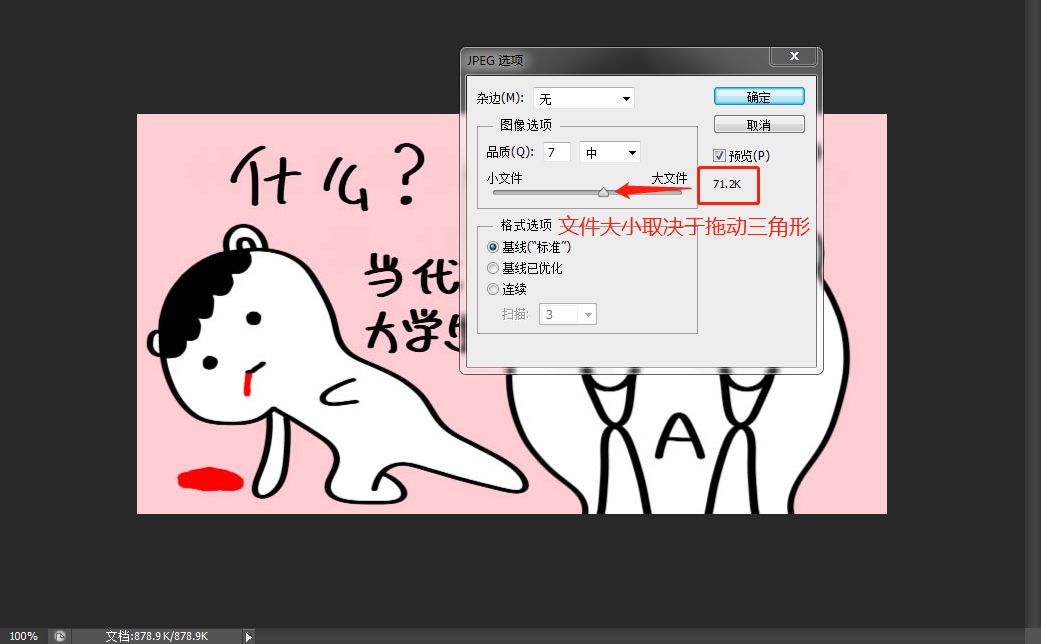Select the 连续 progressive radio button
Image resolution: width=1041 pixels, height=644 pixels.
coord(492,289)
